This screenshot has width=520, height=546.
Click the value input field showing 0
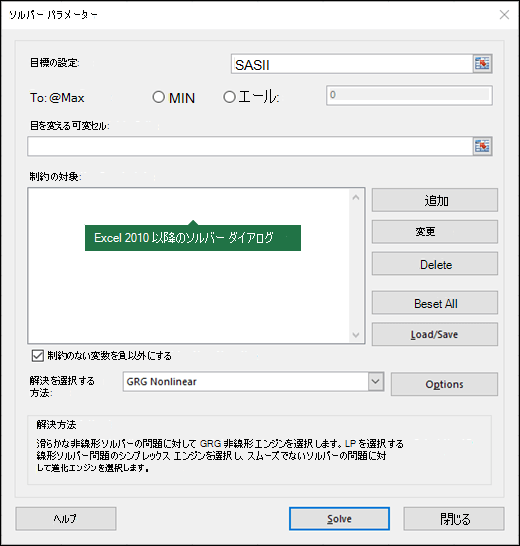409,95
